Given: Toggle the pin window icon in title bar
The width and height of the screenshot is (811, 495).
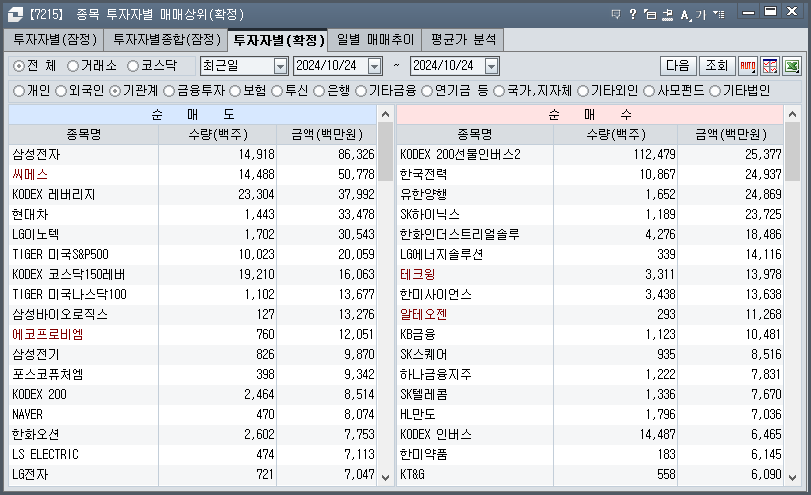Looking at the screenshot, I should [x=667, y=14].
